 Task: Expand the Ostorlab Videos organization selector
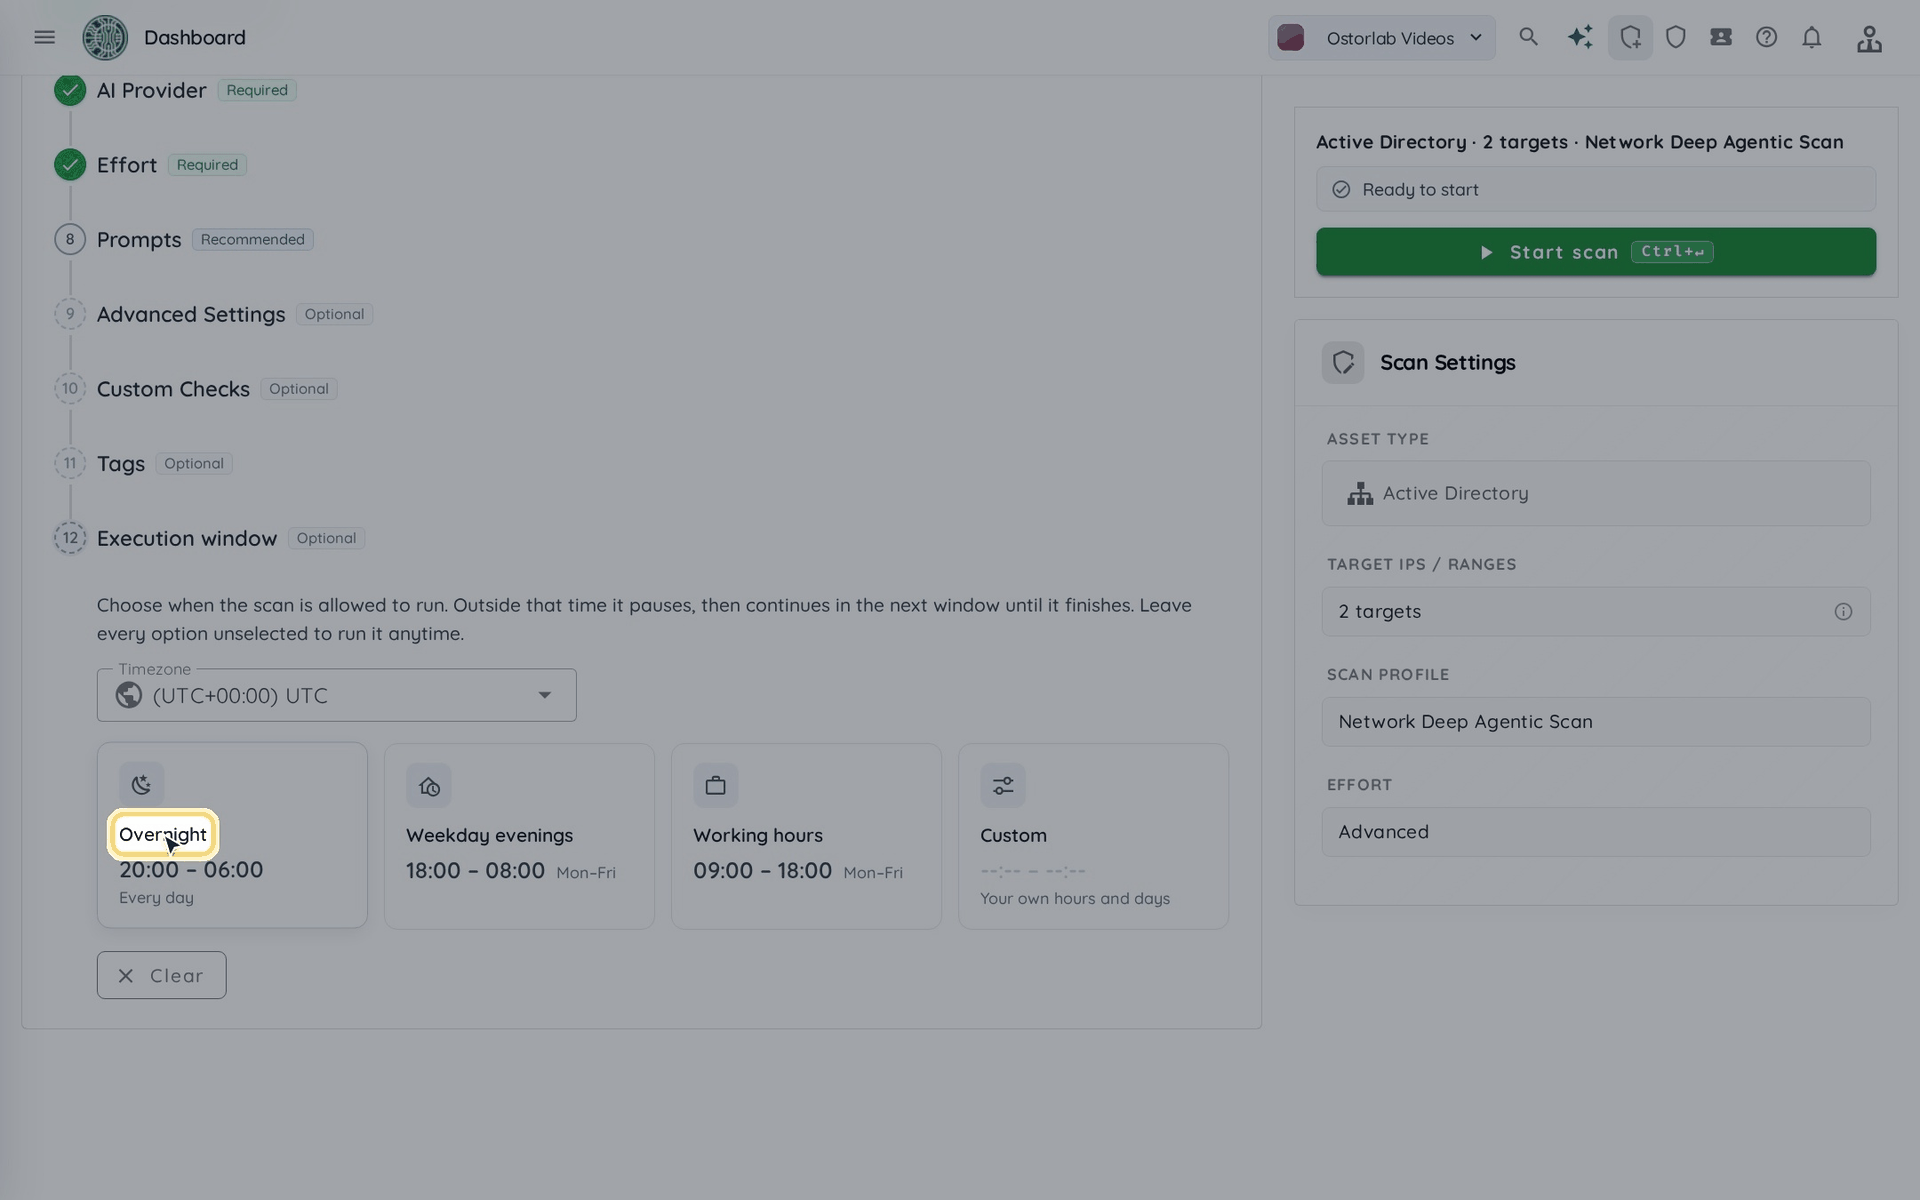[1381, 38]
